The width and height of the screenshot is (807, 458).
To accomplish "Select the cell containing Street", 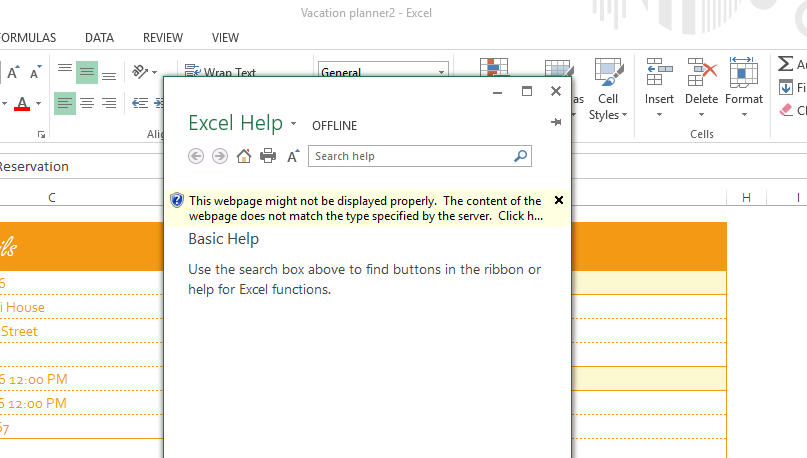I will (x=81, y=331).
